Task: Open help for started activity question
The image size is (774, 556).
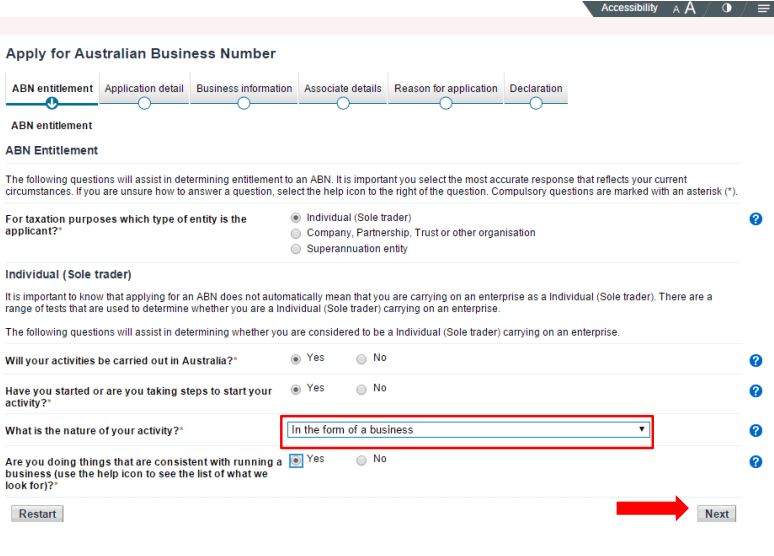Action: (756, 391)
